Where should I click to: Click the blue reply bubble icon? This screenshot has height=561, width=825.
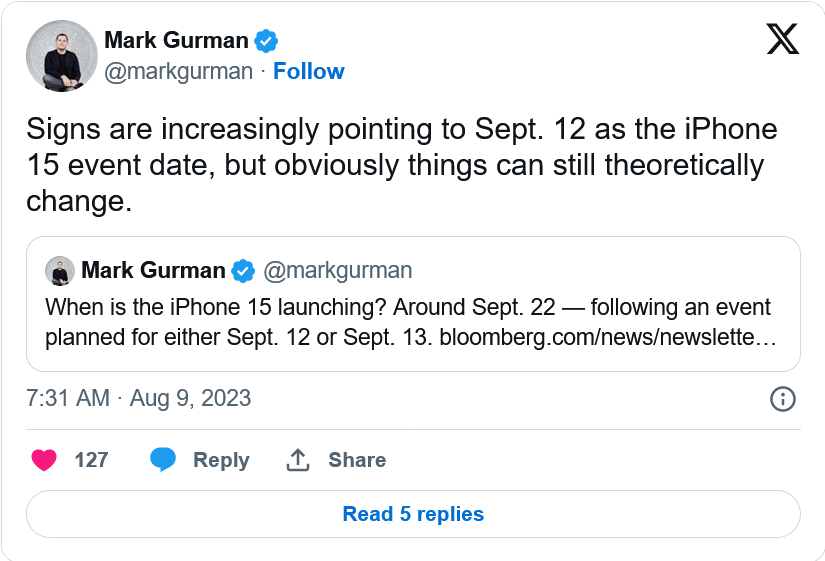pos(163,459)
